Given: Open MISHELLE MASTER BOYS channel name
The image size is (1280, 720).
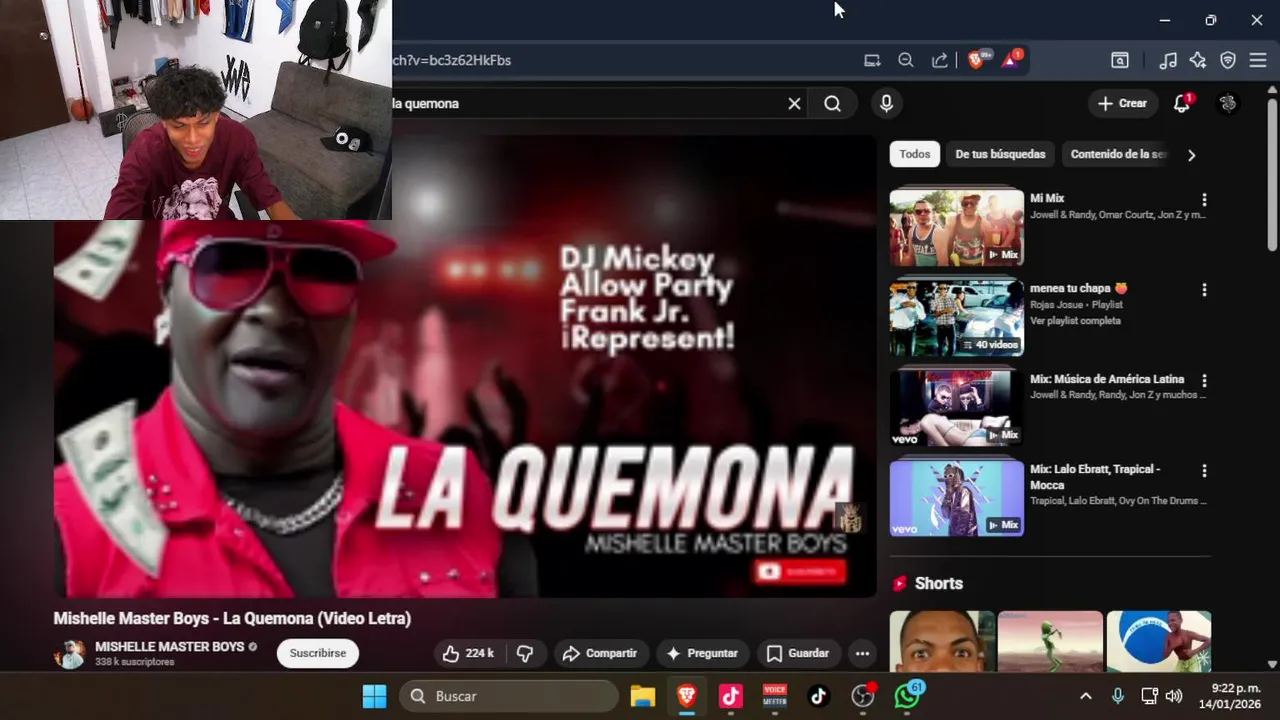Looking at the screenshot, I should tap(170, 647).
